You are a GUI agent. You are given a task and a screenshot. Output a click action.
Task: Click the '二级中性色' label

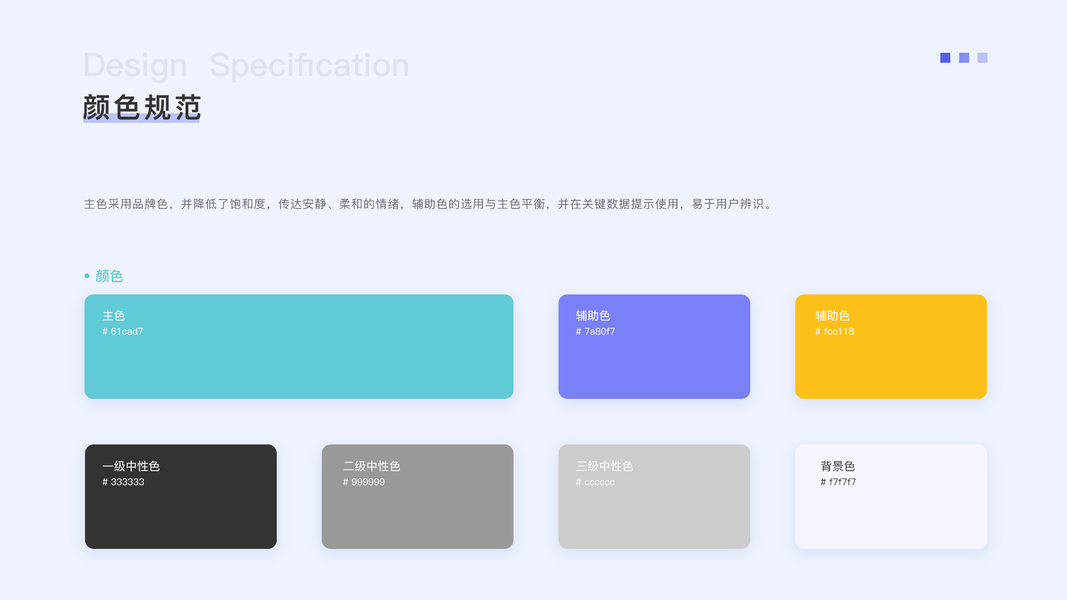click(x=372, y=466)
